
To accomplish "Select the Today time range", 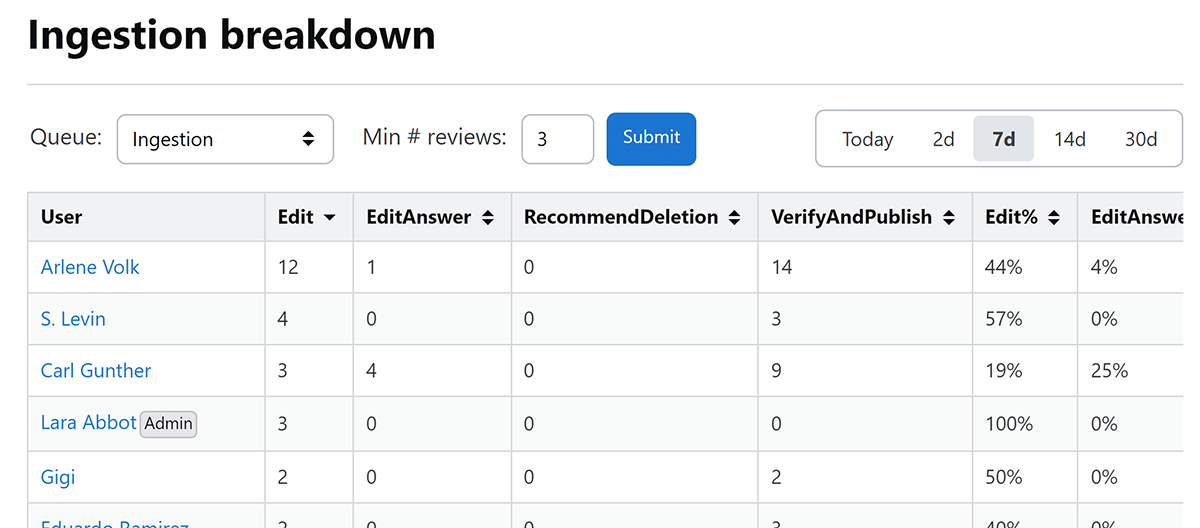I will coord(867,139).
